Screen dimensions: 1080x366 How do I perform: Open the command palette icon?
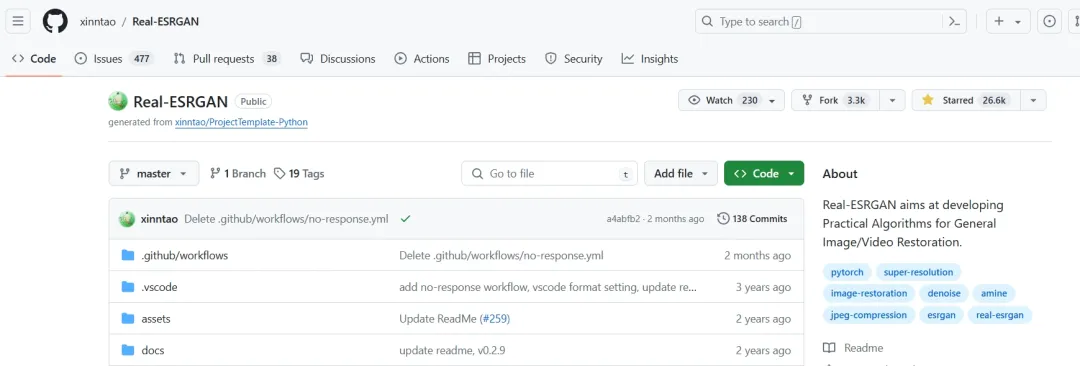pyautogui.click(x=954, y=21)
